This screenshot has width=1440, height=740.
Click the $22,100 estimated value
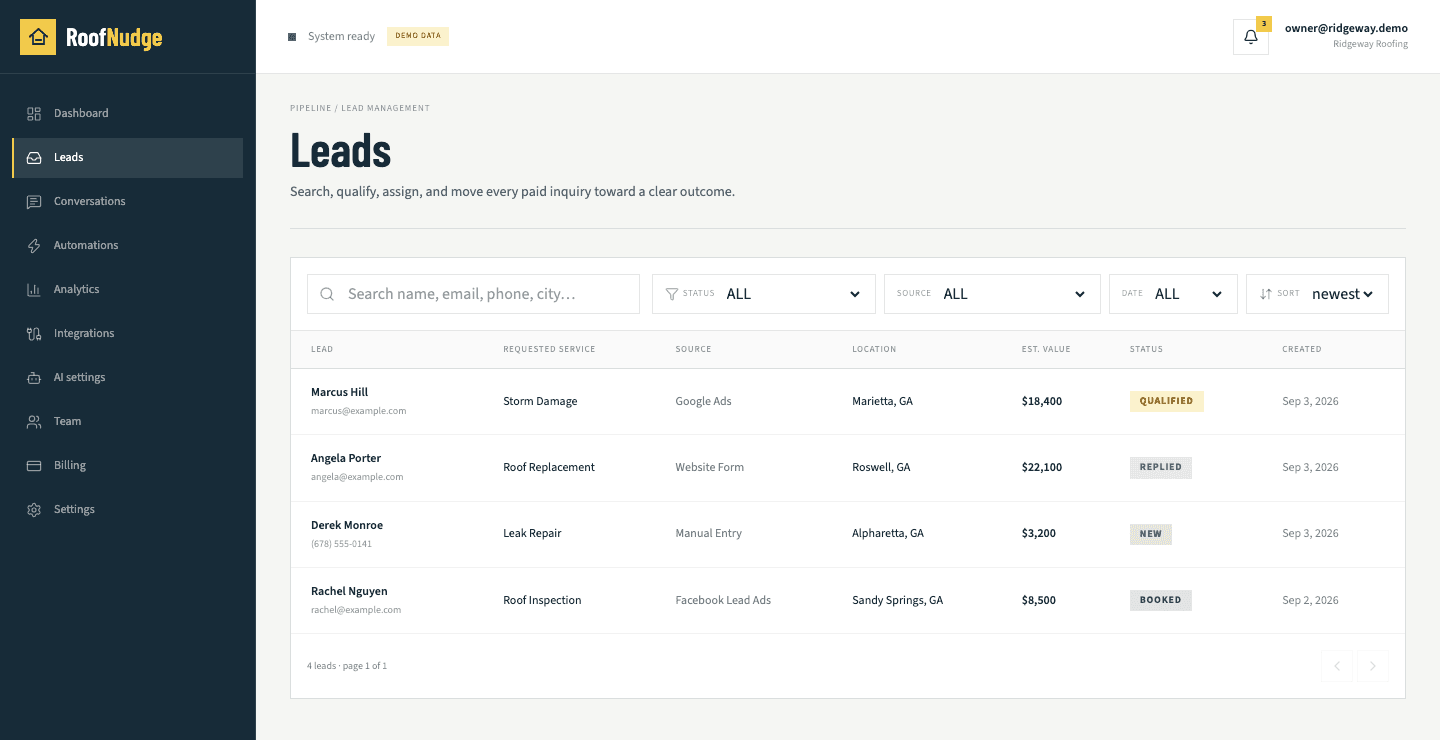tap(1042, 467)
